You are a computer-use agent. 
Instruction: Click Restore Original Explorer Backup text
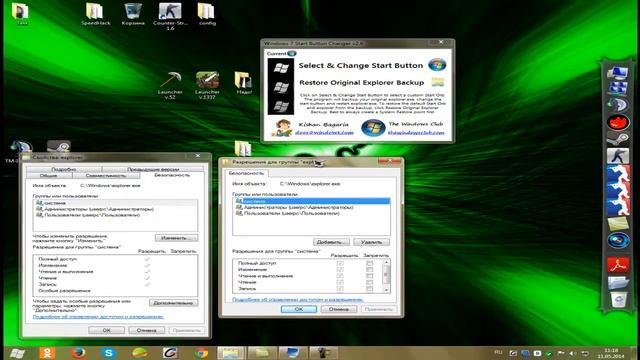(362, 82)
